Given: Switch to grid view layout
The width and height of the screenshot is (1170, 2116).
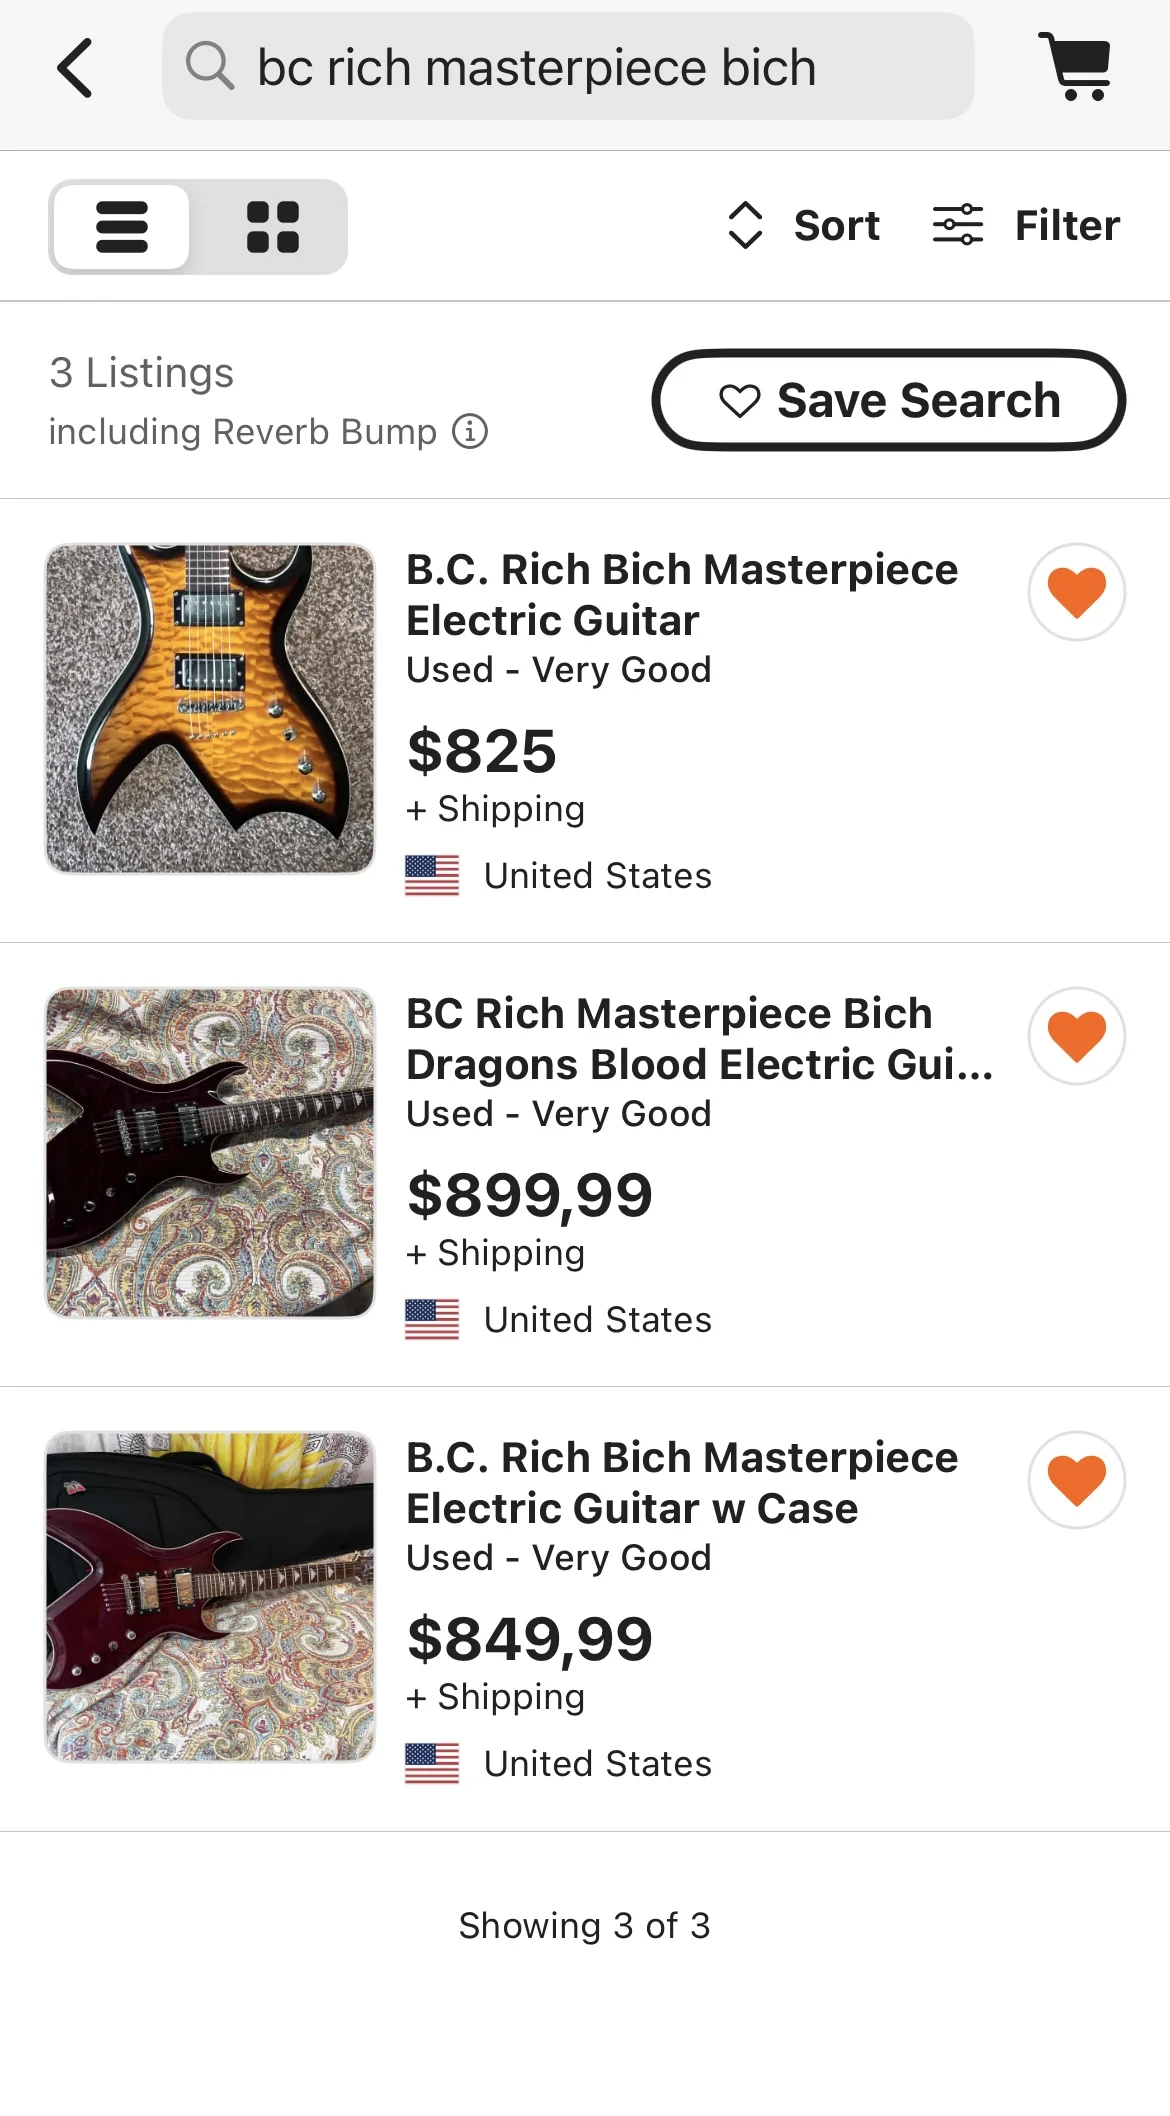Looking at the screenshot, I should pyautogui.click(x=273, y=227).
